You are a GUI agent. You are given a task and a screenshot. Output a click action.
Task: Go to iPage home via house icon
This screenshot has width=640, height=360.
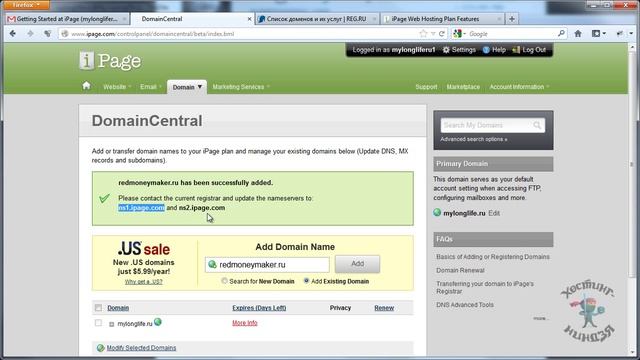pos(86,86)
